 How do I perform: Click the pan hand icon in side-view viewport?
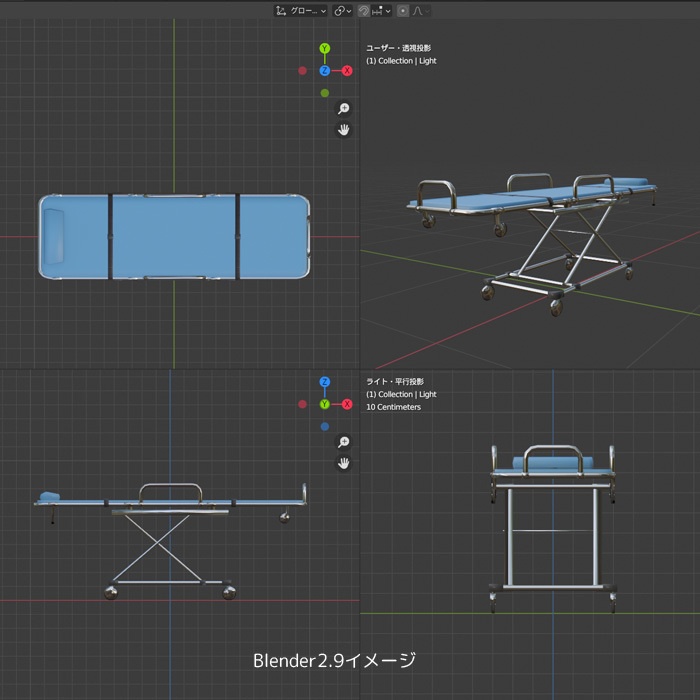tap(343, 463)
